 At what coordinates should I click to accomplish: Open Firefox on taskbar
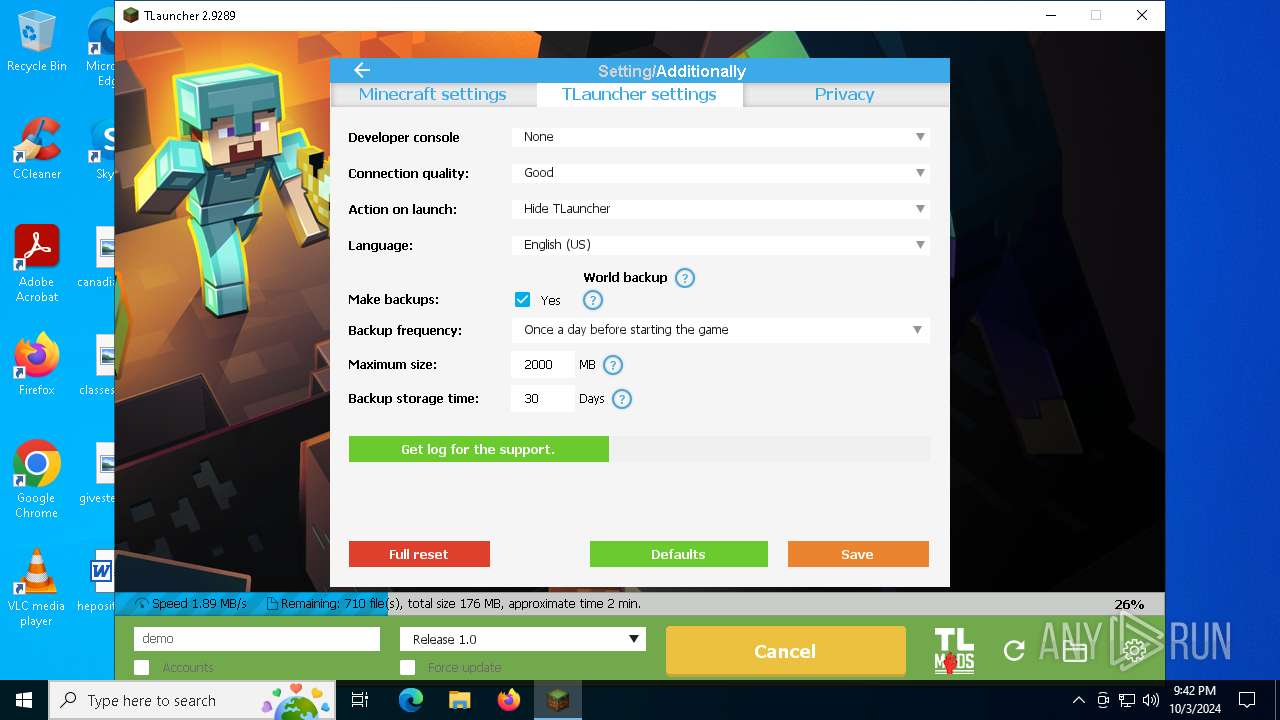(509, 700)
